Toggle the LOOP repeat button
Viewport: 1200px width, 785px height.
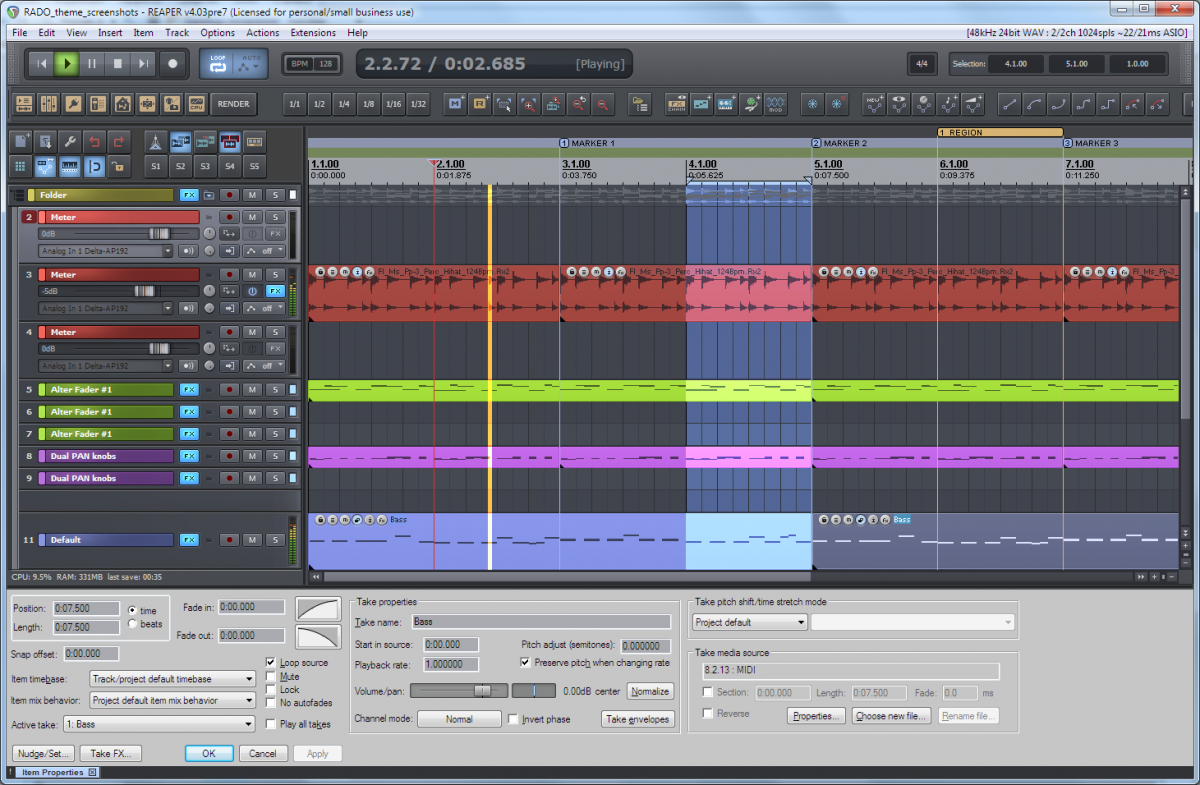pos(218,64)
